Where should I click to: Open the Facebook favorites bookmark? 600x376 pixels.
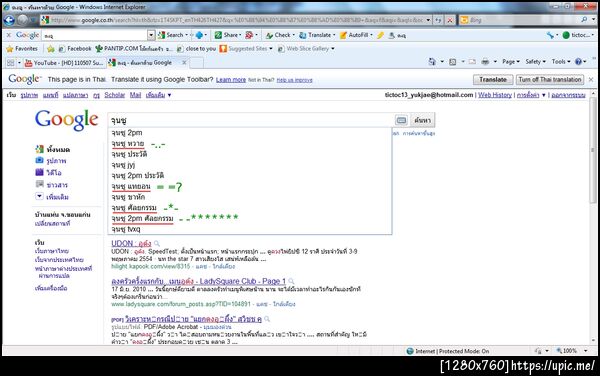pyautogui.click(x=75, y=49)
